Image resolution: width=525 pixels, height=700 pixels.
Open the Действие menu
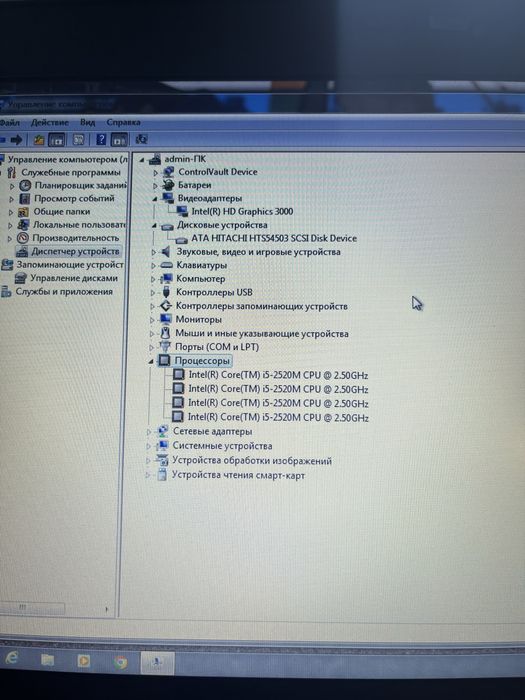[50, 122]
